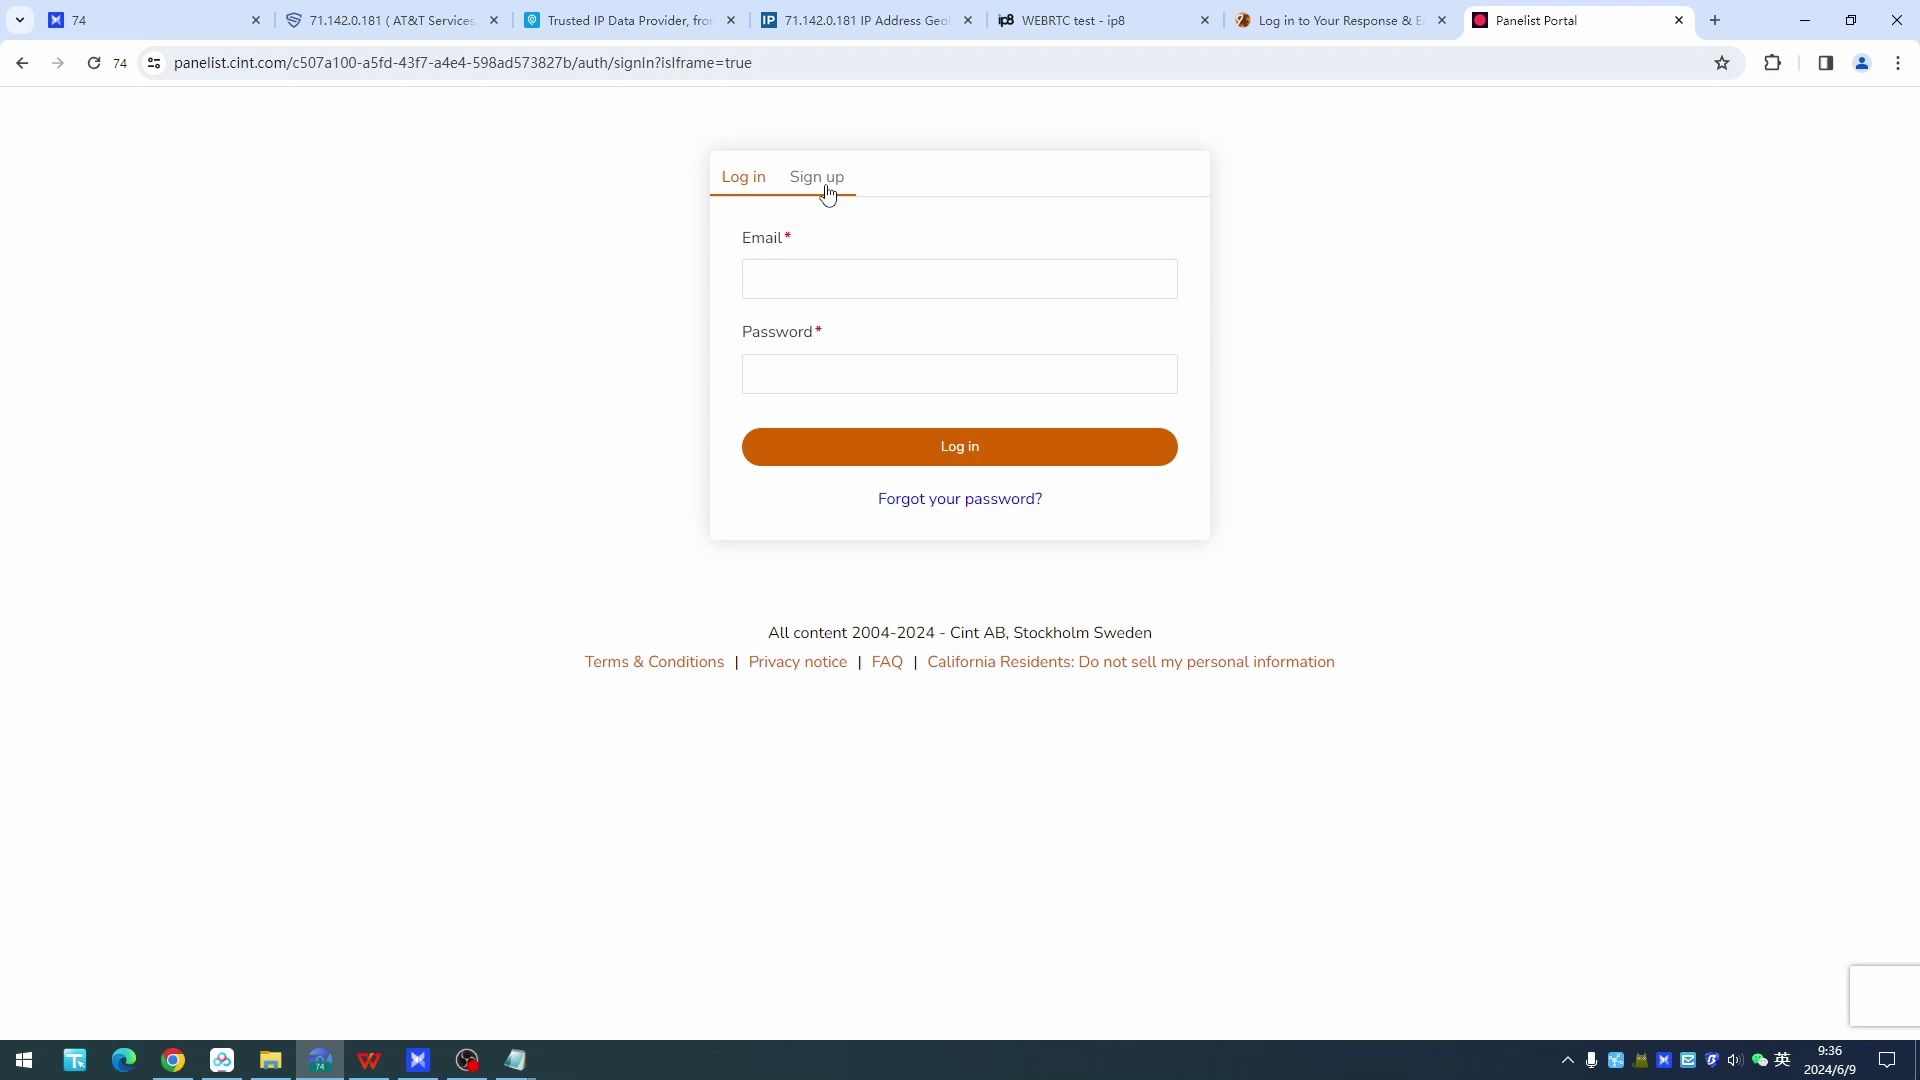Switch to the Sign up tab
Viewport: 1920px width, 1080px height.
(x=816, y=175)
